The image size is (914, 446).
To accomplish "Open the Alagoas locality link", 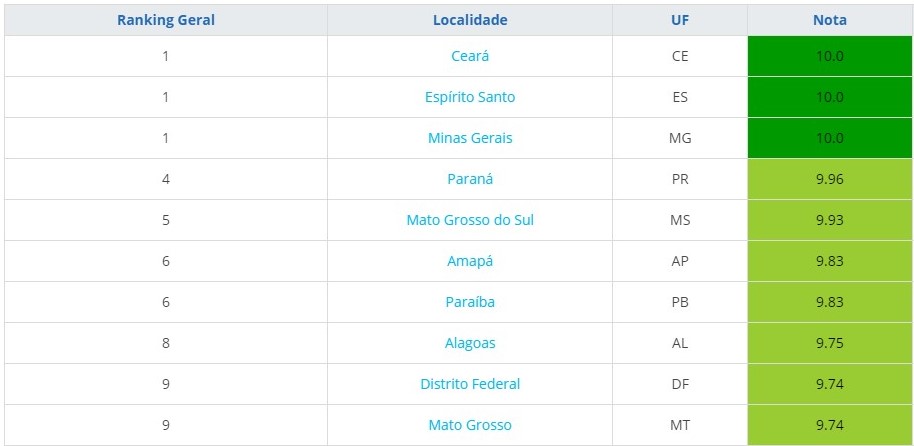I will click(470, 343).
